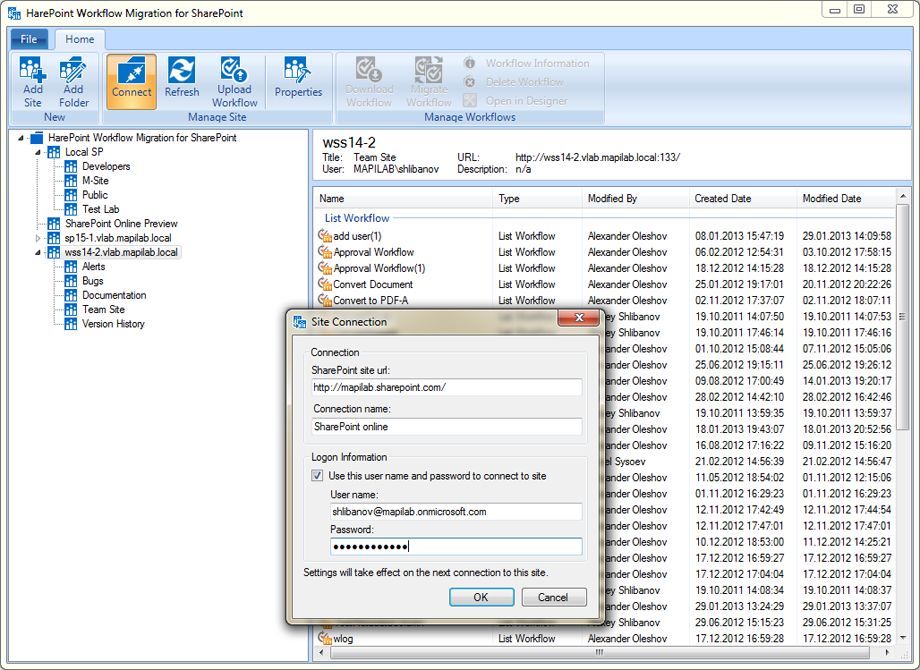Click the Add Site ribbon icon

point(32,69)
